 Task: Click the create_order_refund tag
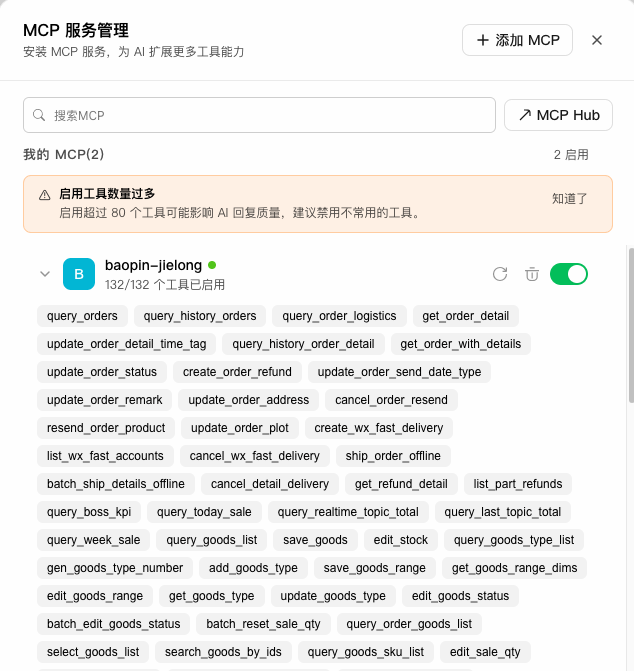237,372
